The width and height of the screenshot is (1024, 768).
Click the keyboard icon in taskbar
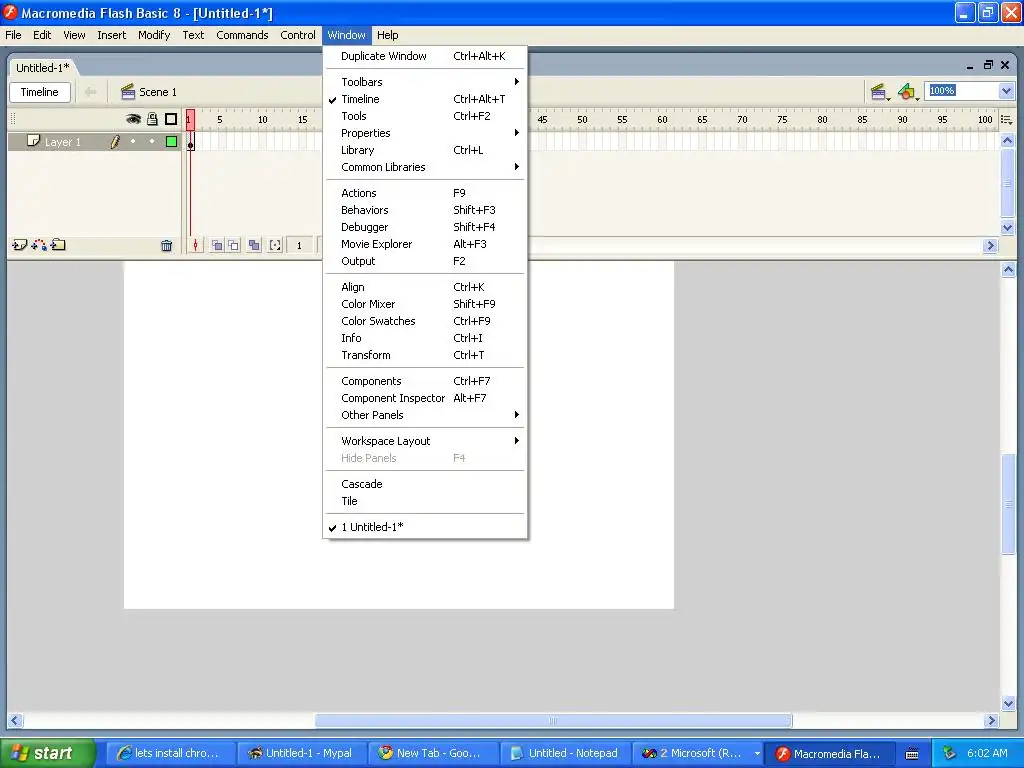pos(912,754)
